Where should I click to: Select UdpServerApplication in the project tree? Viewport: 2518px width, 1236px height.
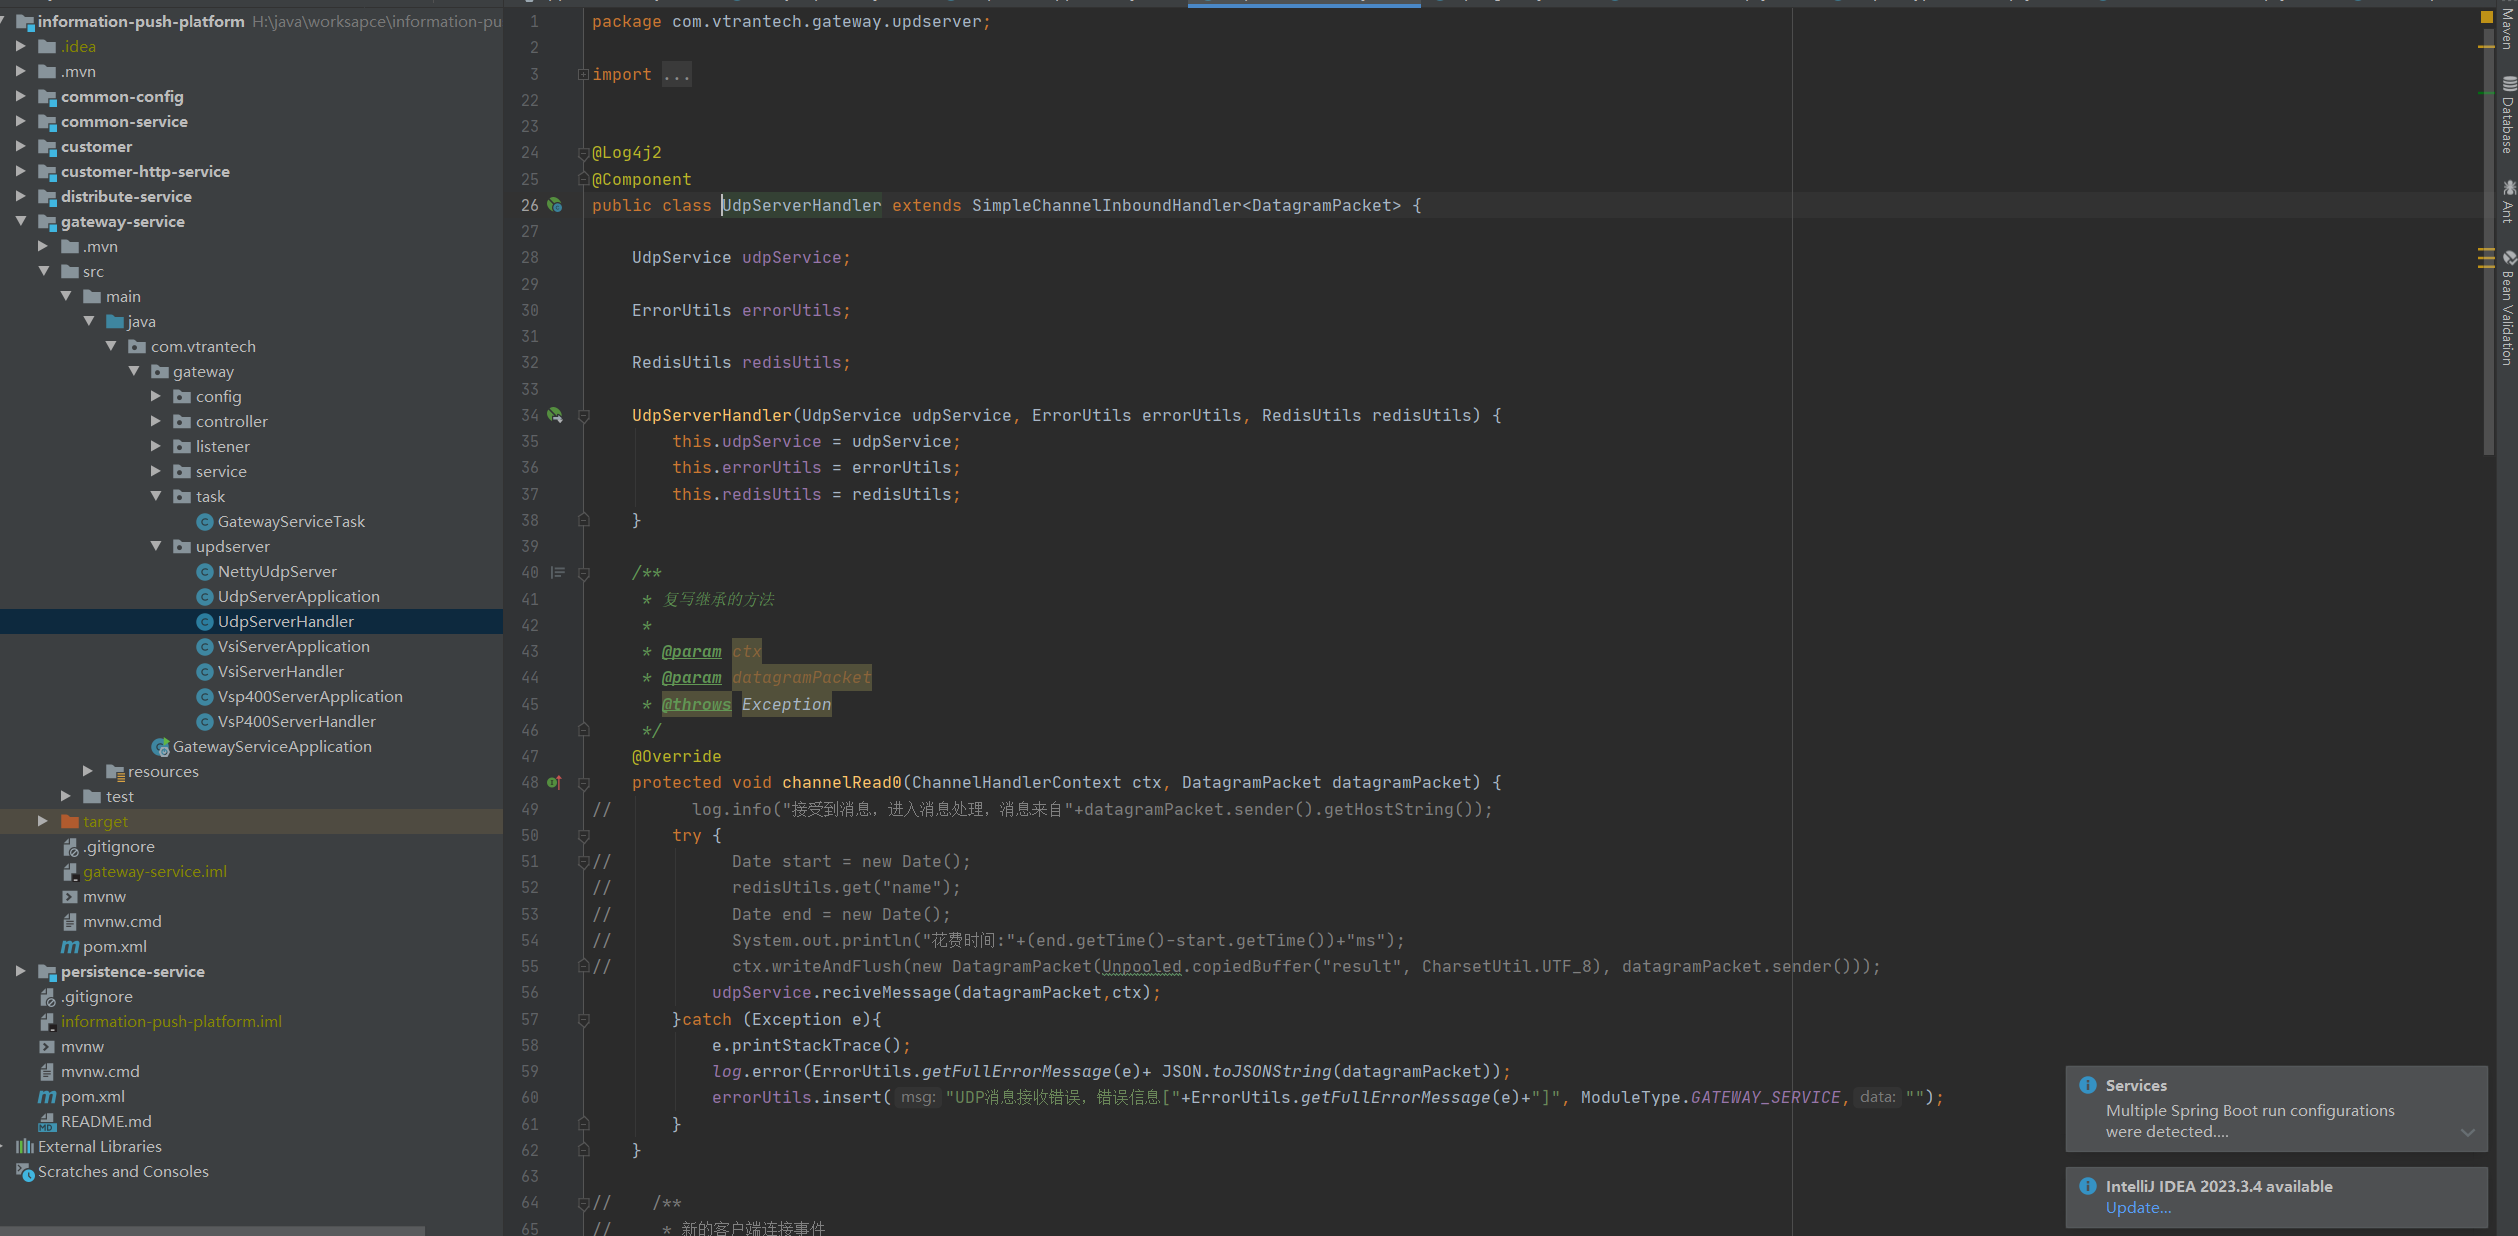pyautogui.click(x=299, y=597)
